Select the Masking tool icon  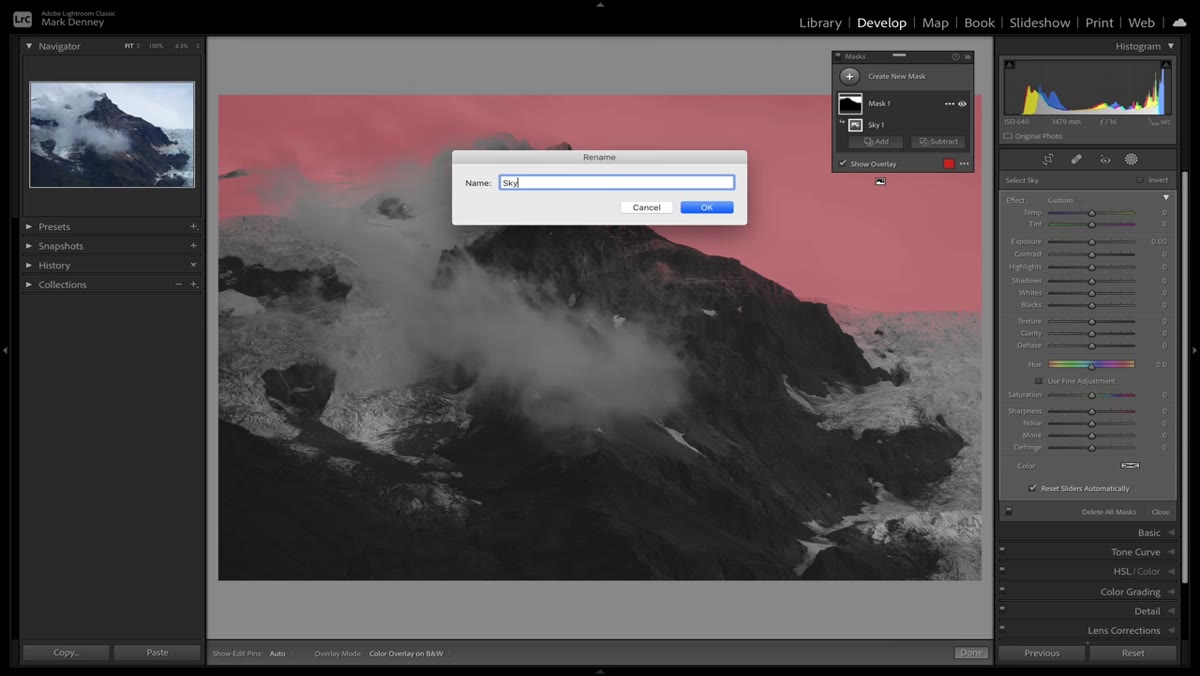(x=1131, y=159)
